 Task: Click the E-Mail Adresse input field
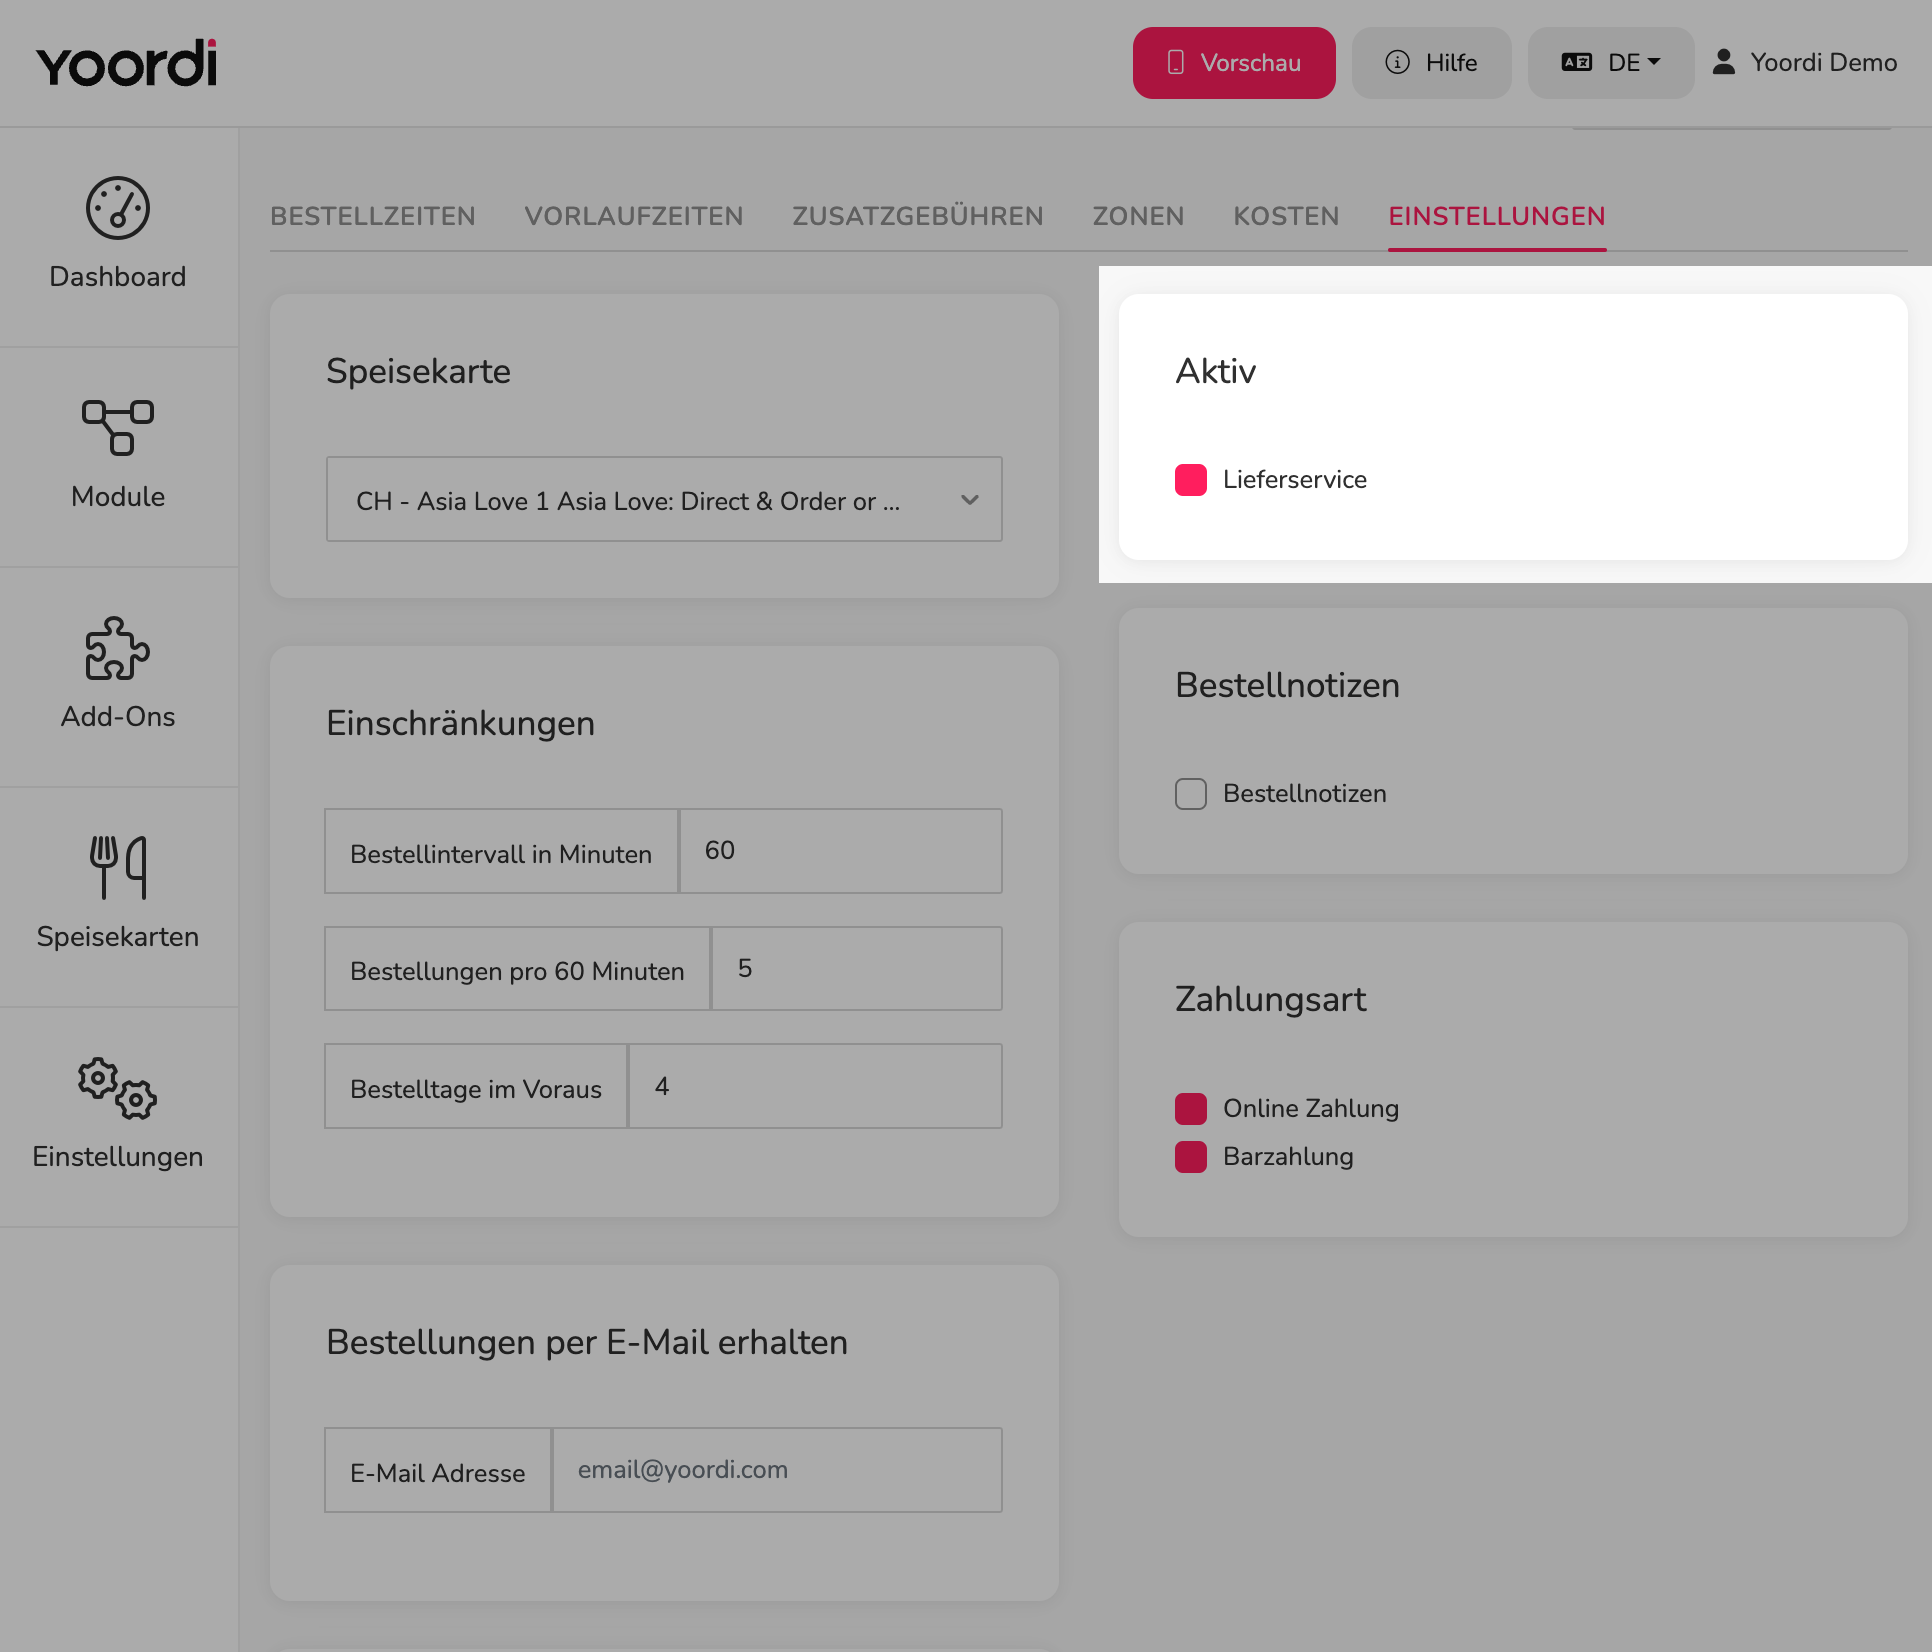778,1470
